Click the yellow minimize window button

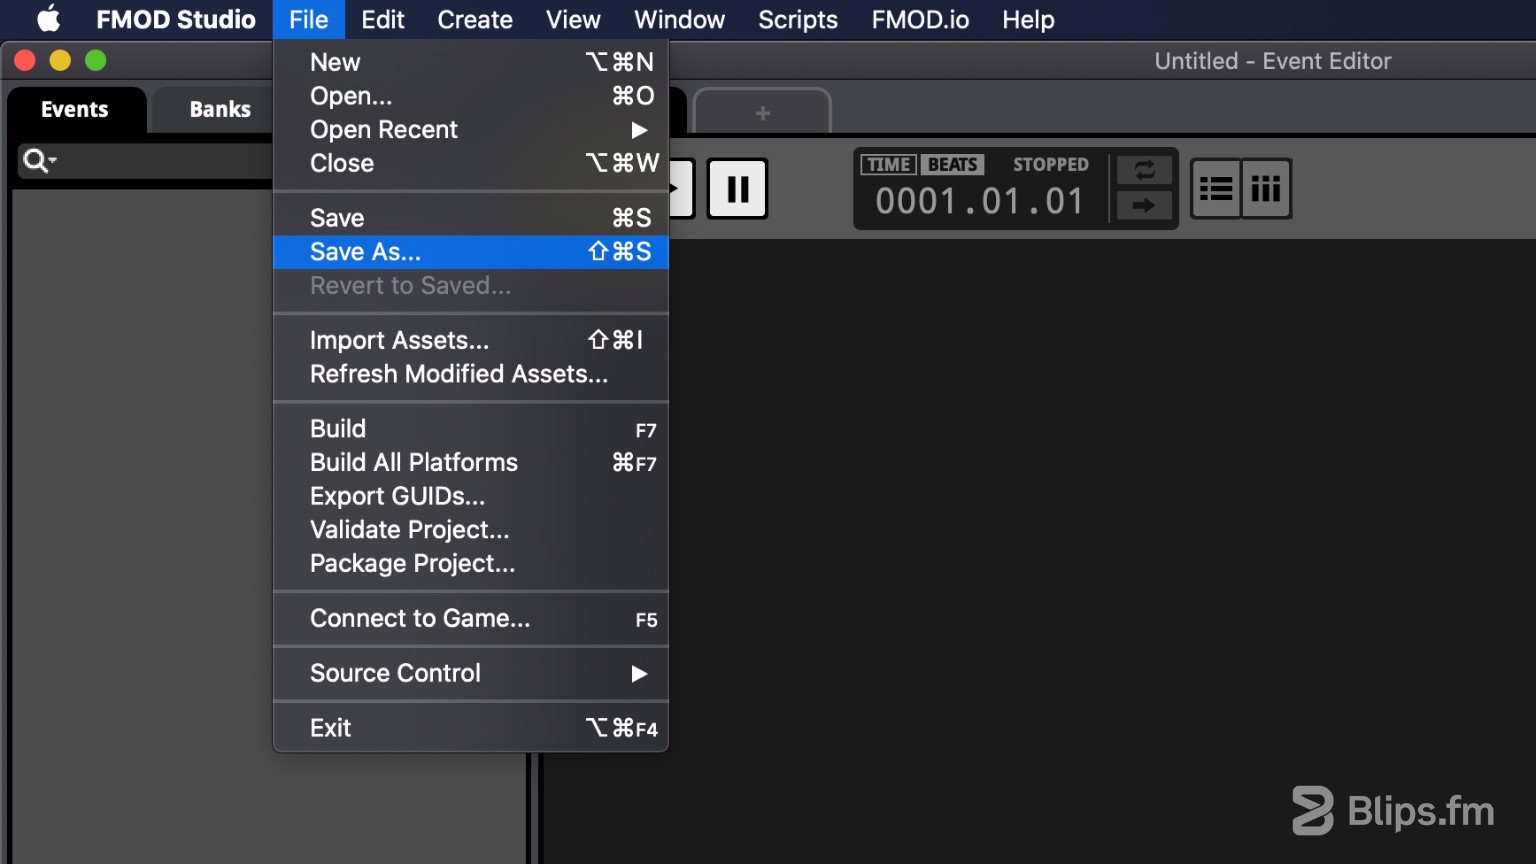[x=60, y=61]
